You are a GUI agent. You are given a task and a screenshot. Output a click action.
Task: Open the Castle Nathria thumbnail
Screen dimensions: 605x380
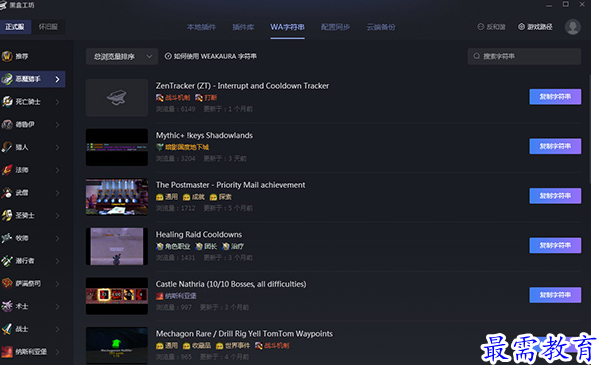tap(117, 296)
